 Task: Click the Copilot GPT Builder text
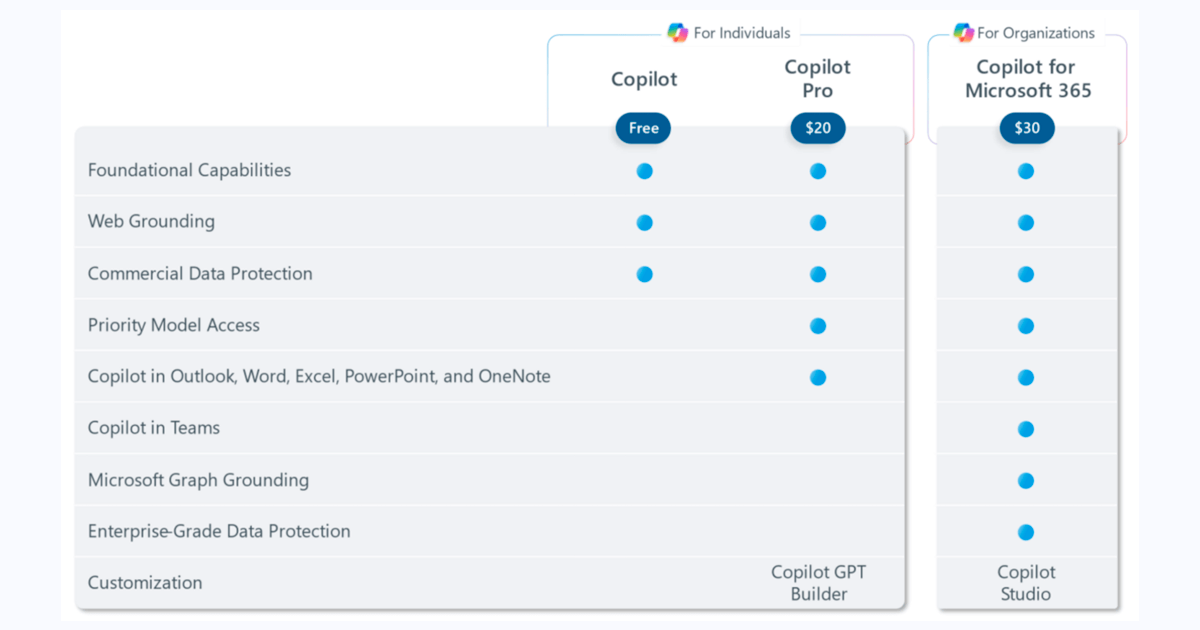pos(818,583)
